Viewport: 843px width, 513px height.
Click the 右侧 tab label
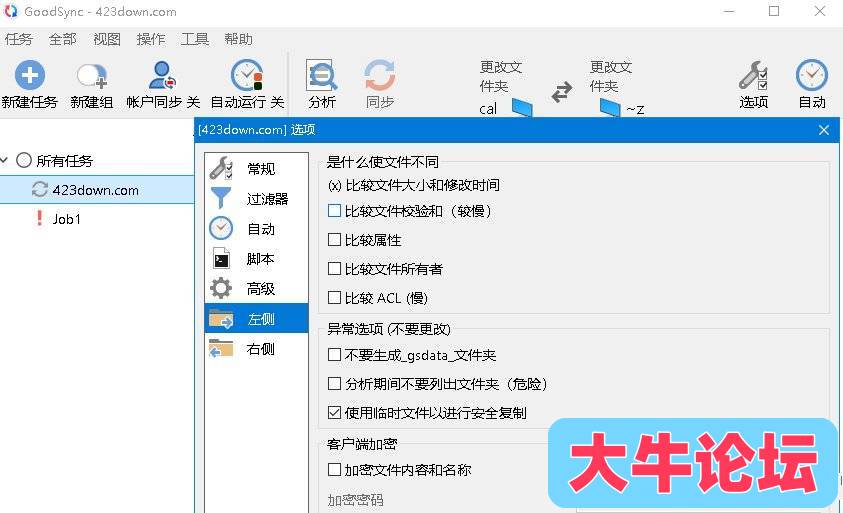(x=261, y=349)
